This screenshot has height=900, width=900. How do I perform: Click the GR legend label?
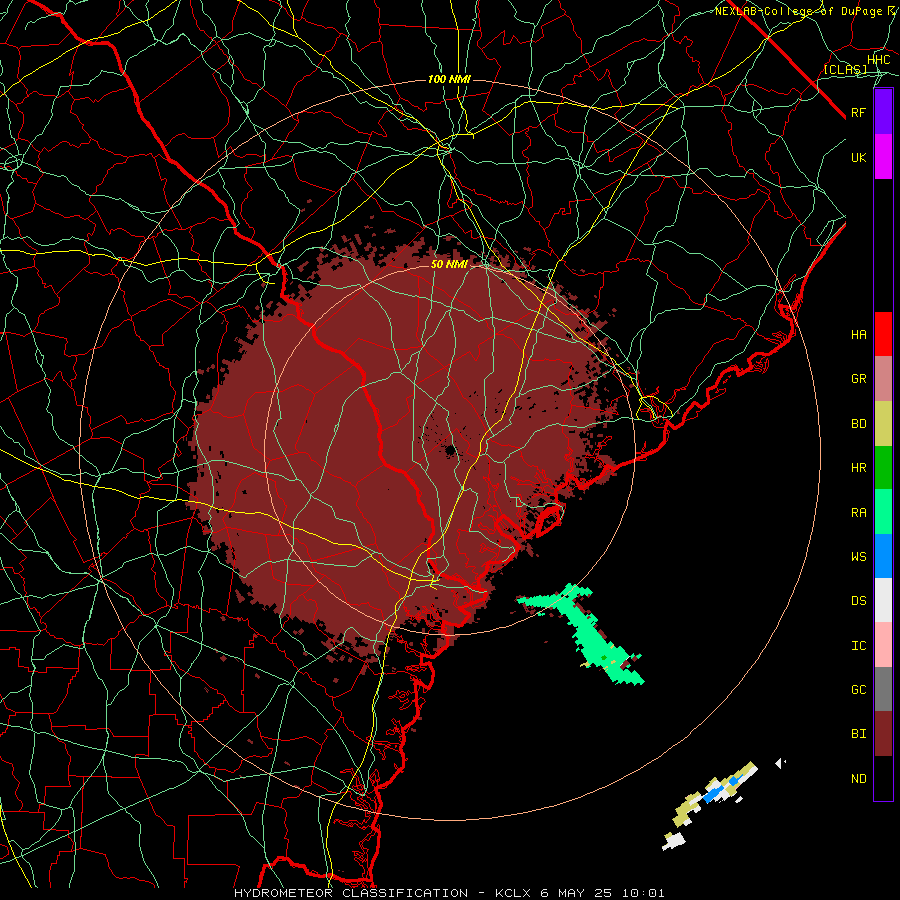tap(859, 379)
